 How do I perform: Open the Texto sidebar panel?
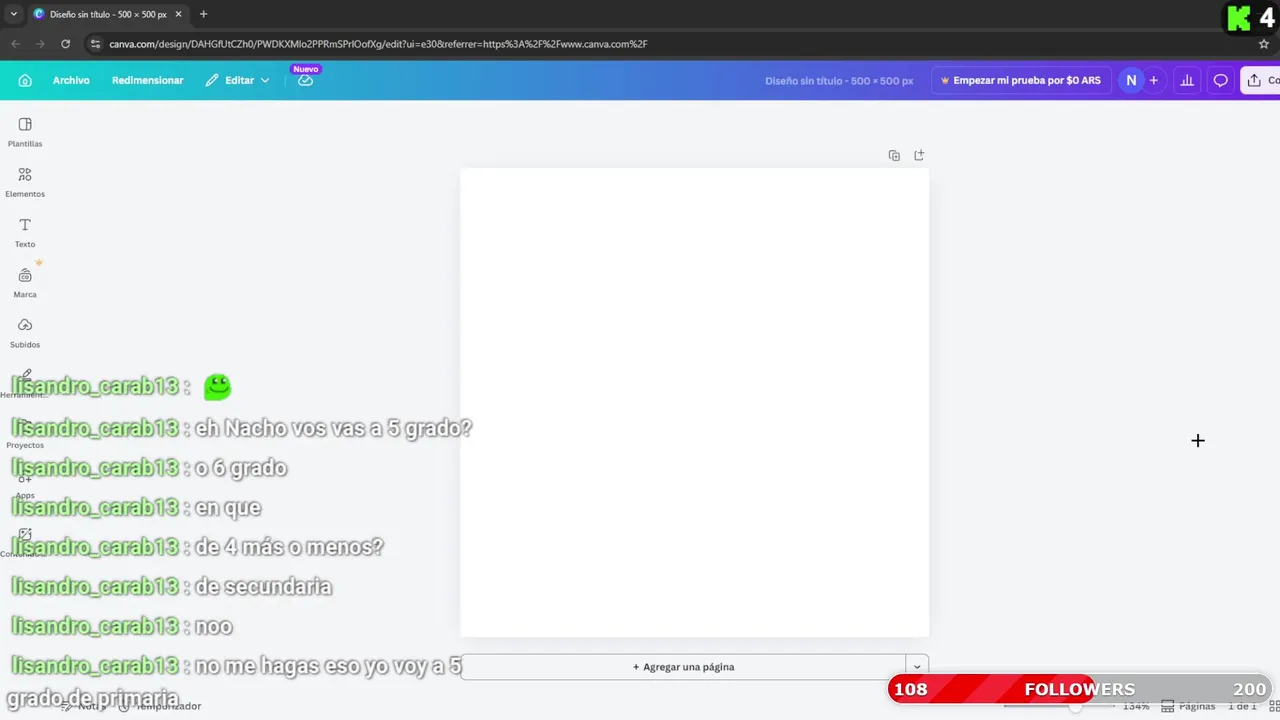click(25, 232)
